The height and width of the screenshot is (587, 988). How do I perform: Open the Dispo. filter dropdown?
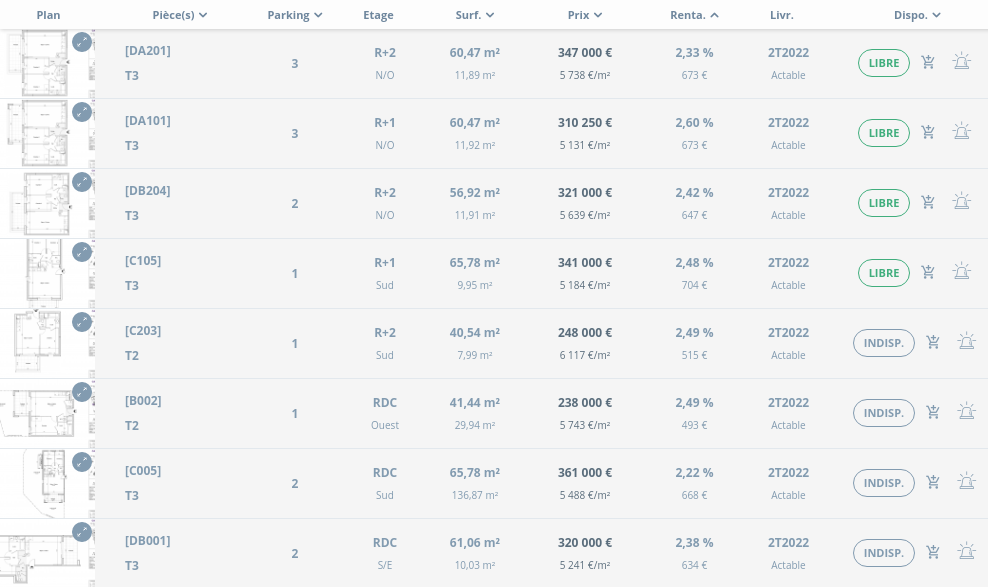pyautogui.click(x=917, y=15)
